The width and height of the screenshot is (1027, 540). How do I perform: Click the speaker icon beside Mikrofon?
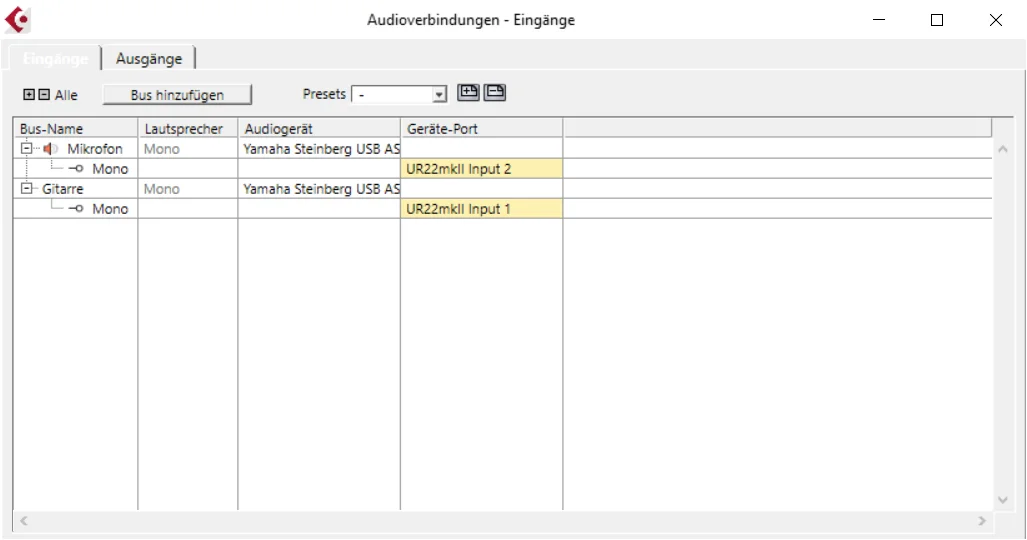pyautogui.click(x=50, y=149)
